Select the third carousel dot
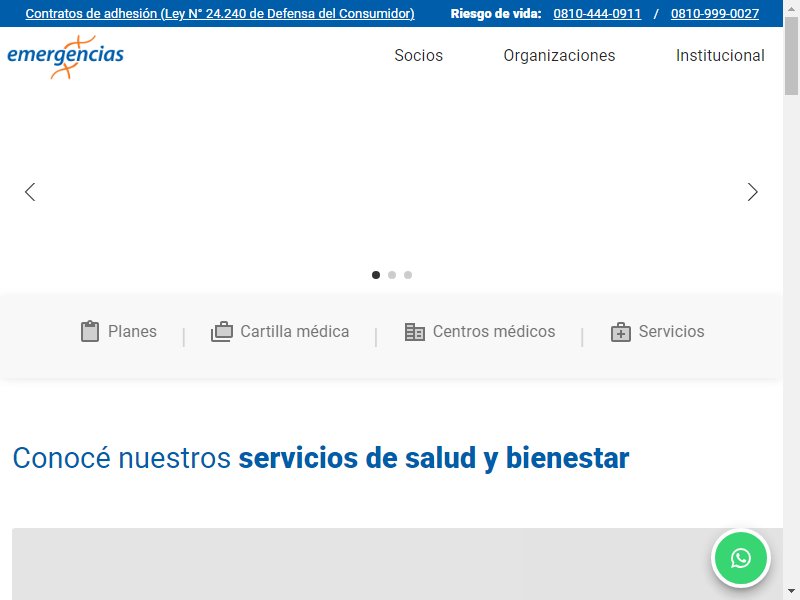The image size is (800, 600). (x=408, y=275)
